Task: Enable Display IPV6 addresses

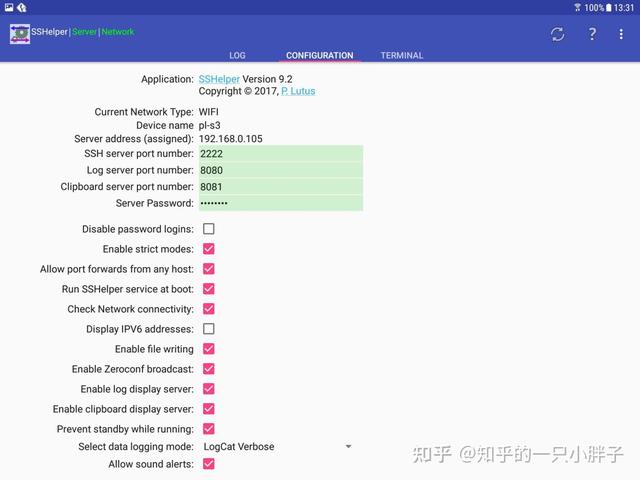Action: pyautogui.click(x=209, y=329)
